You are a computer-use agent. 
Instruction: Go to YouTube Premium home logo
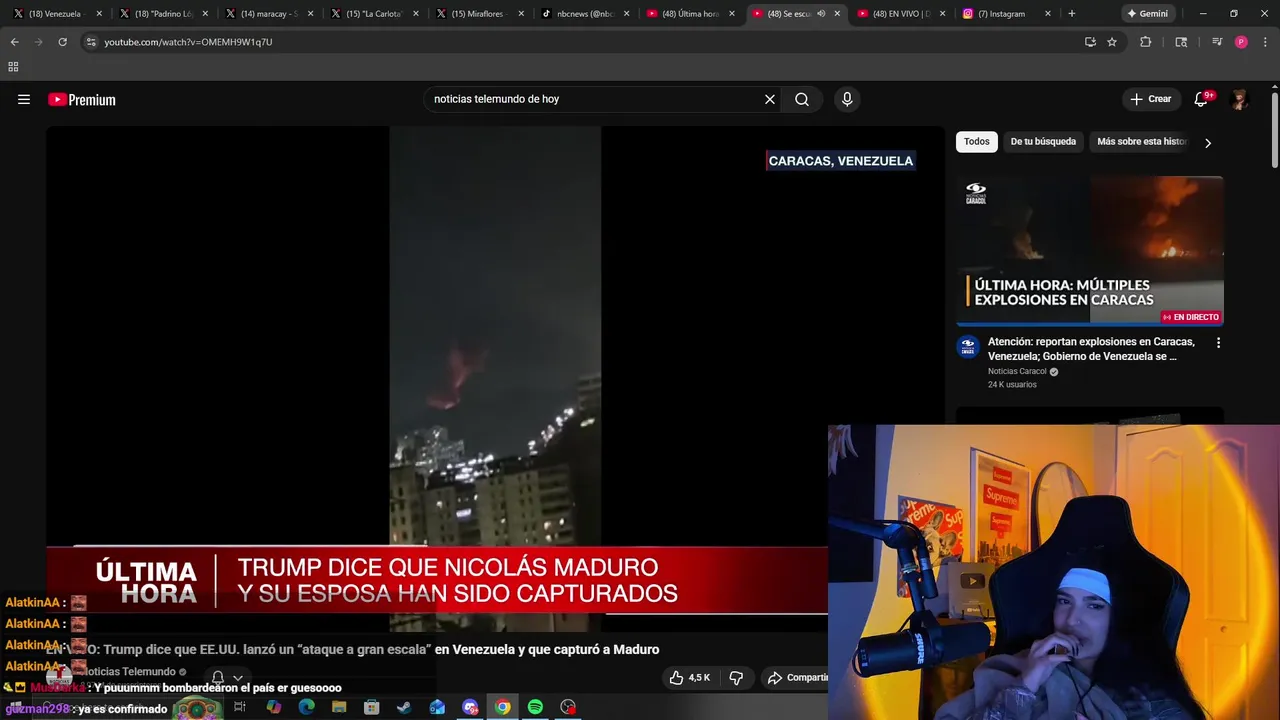click(x=82, y=99)
